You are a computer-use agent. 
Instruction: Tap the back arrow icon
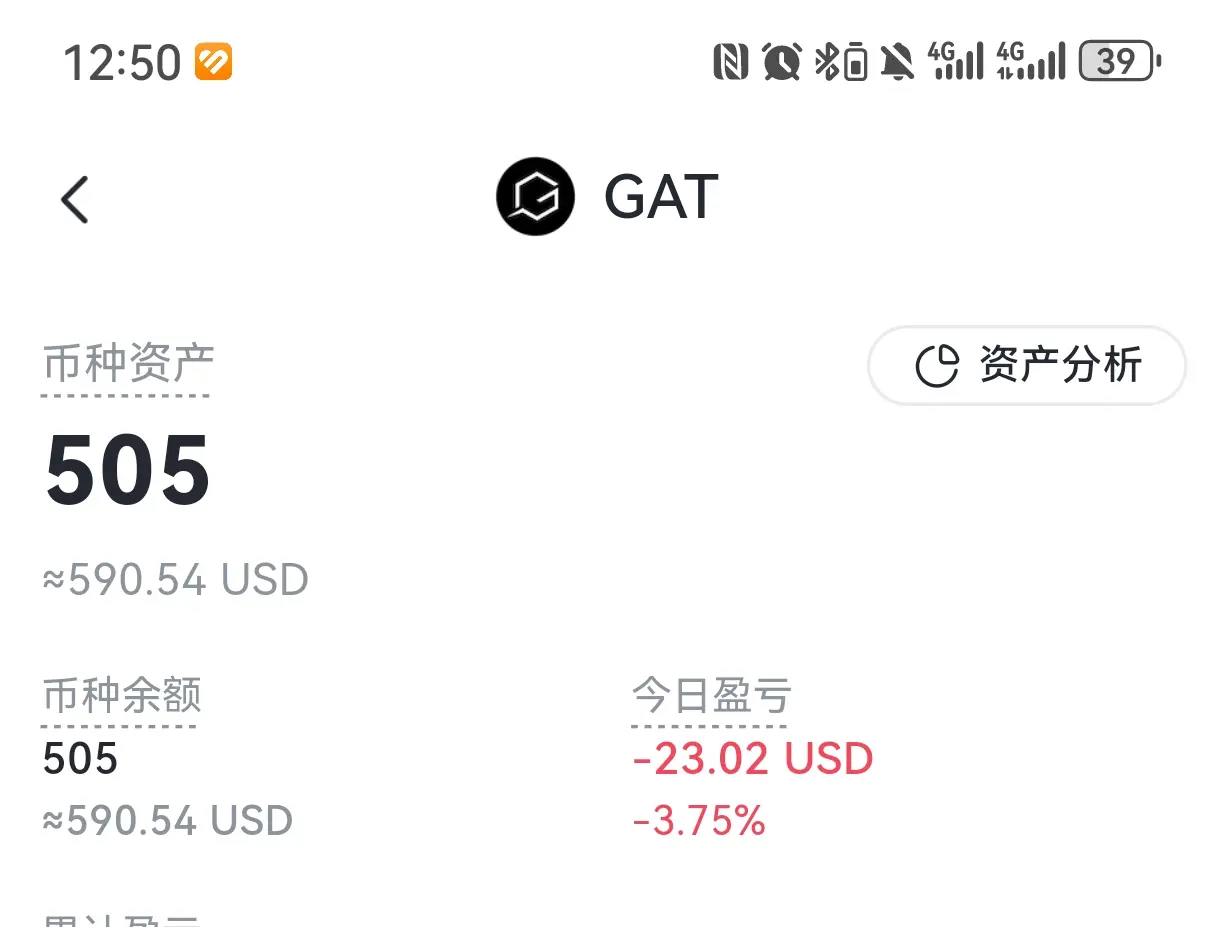tap(75, 199)
